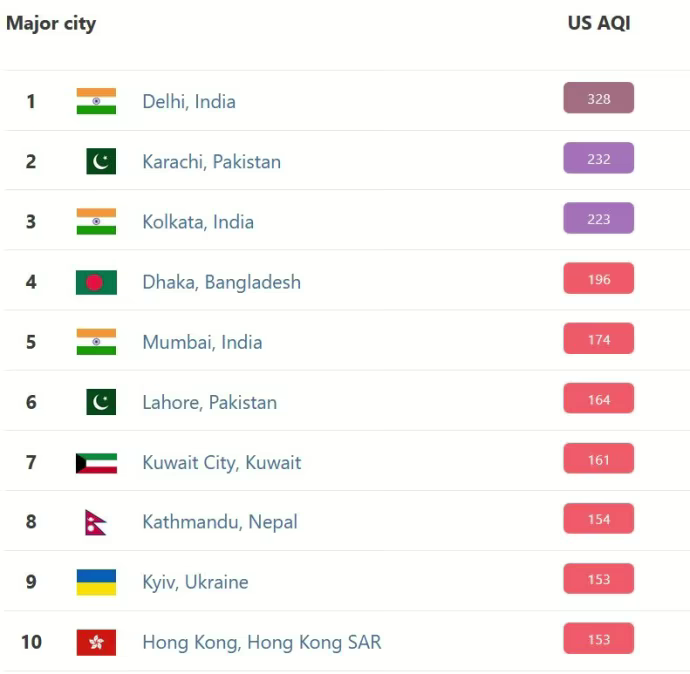Click the Ukraine flag icon

point(96,582)
